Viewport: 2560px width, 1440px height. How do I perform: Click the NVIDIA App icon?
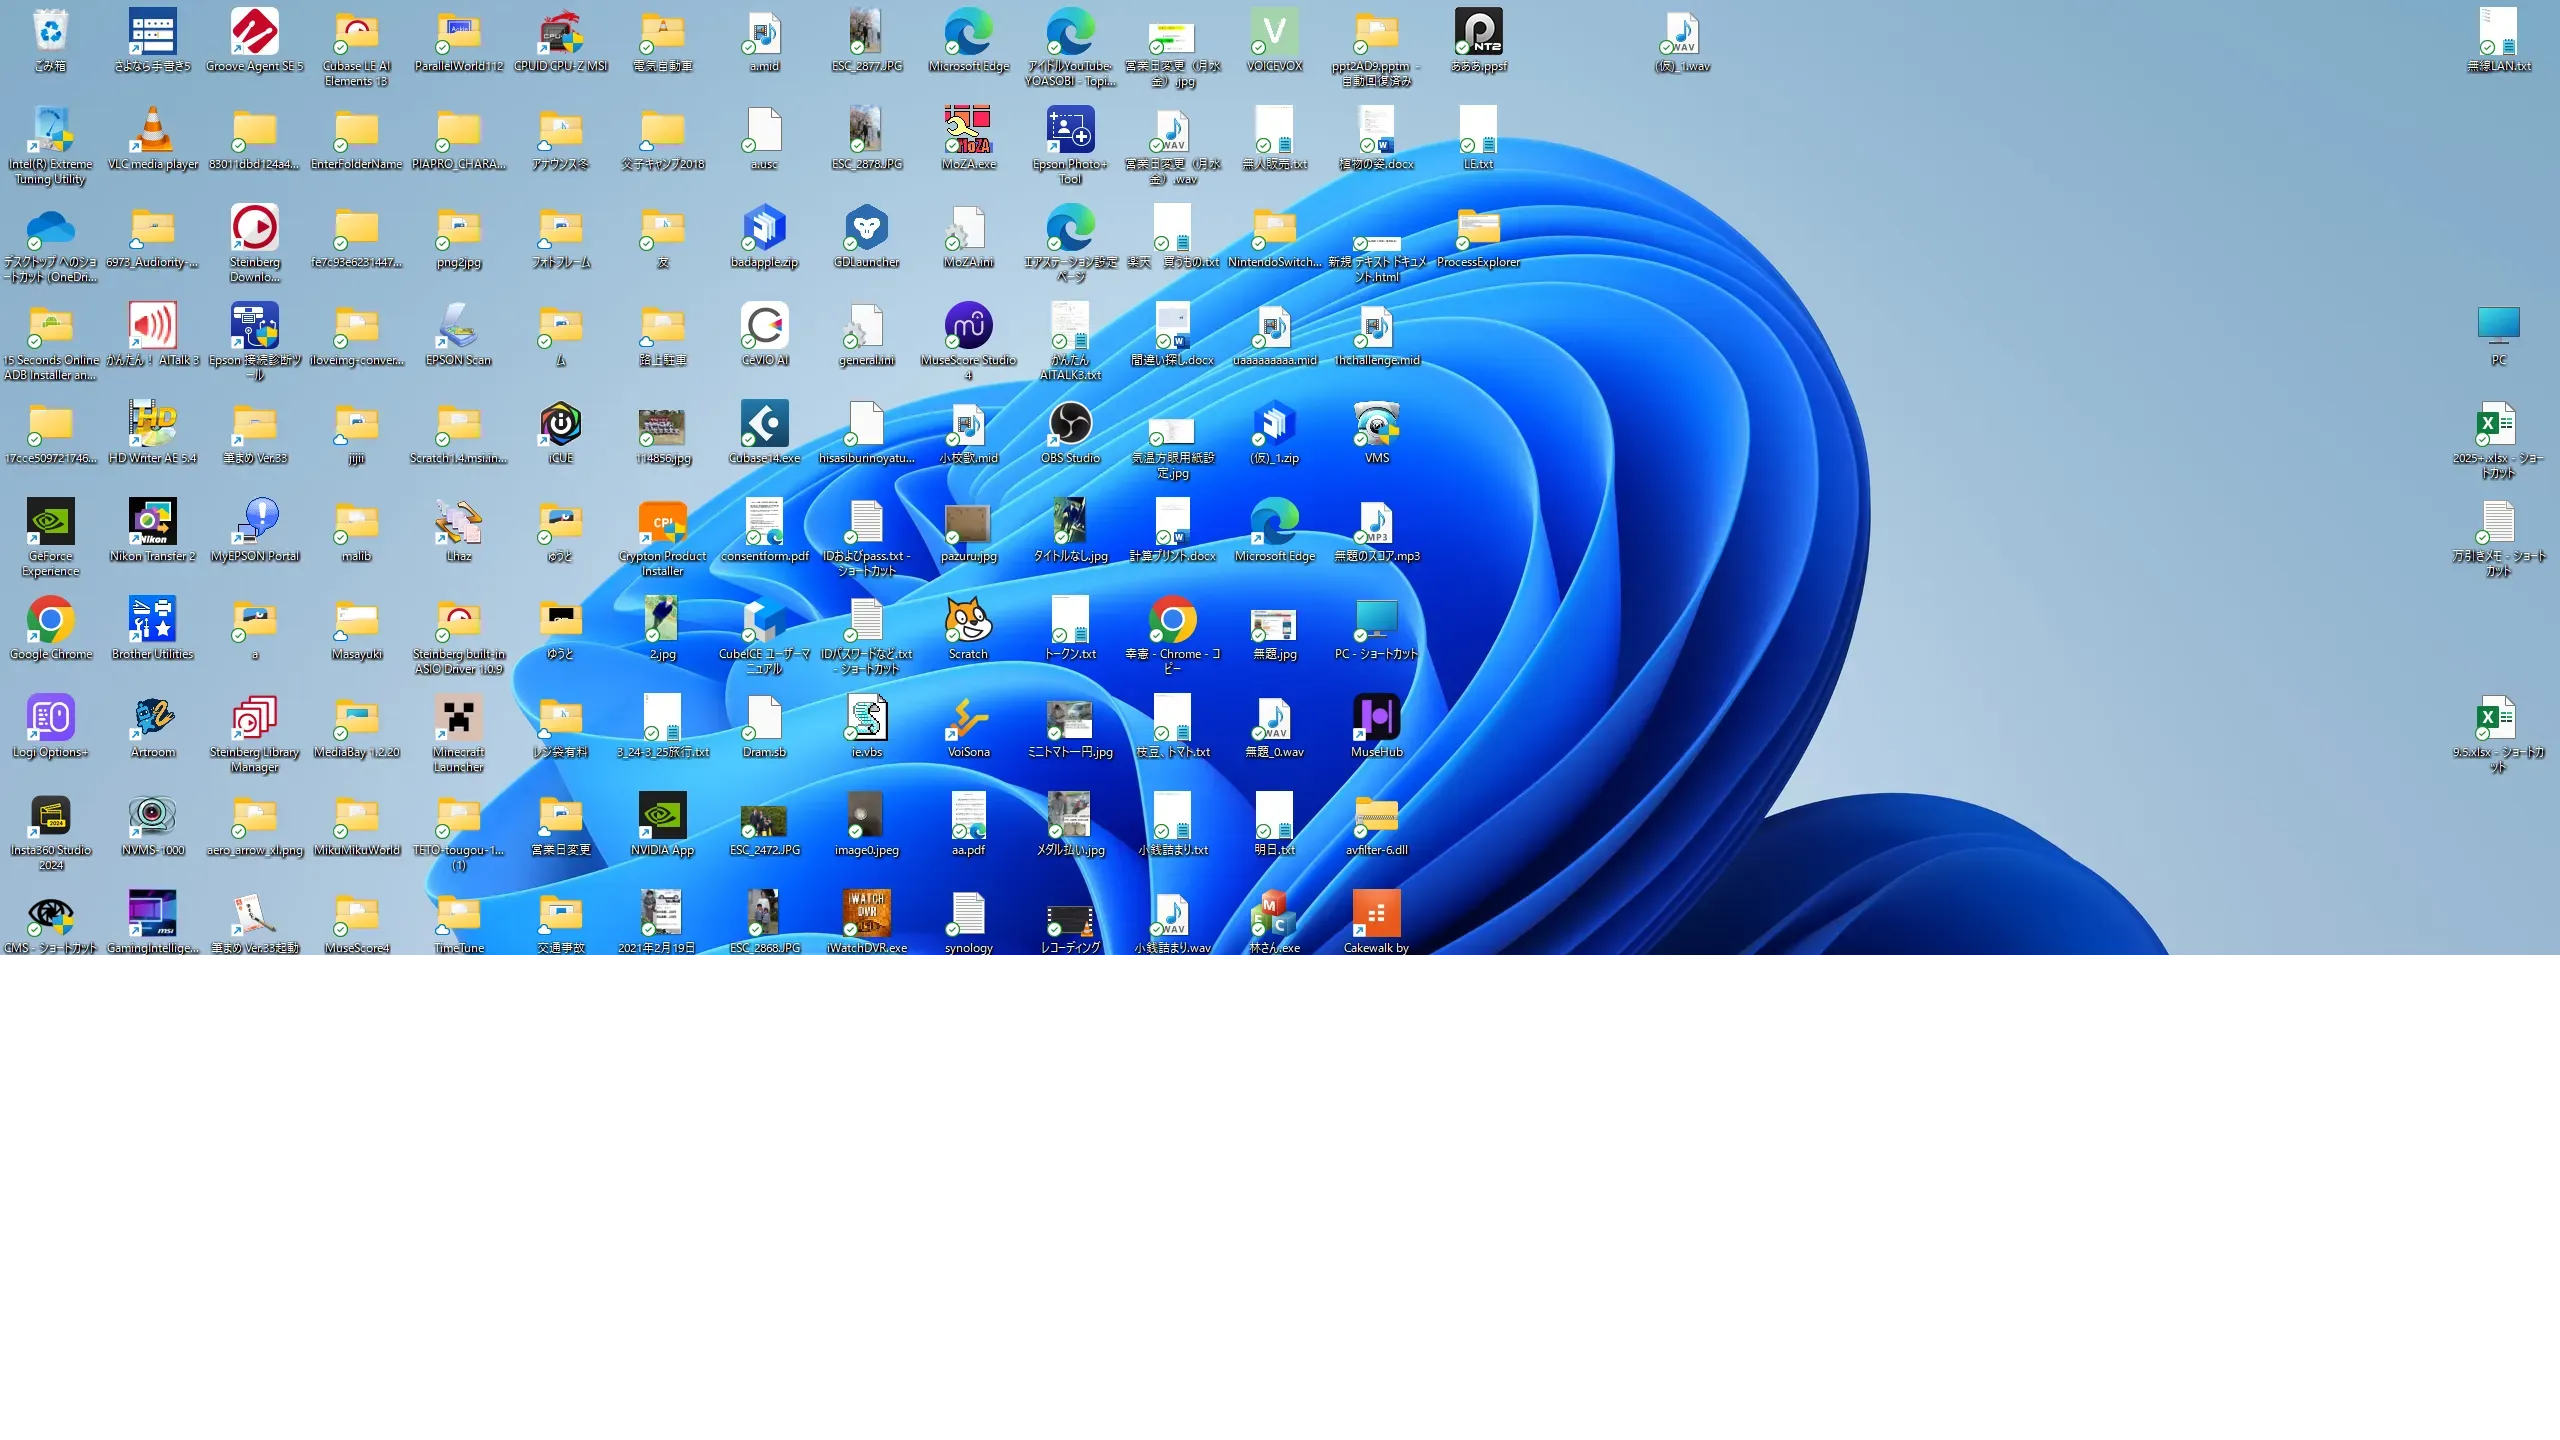tap(662, 816)
